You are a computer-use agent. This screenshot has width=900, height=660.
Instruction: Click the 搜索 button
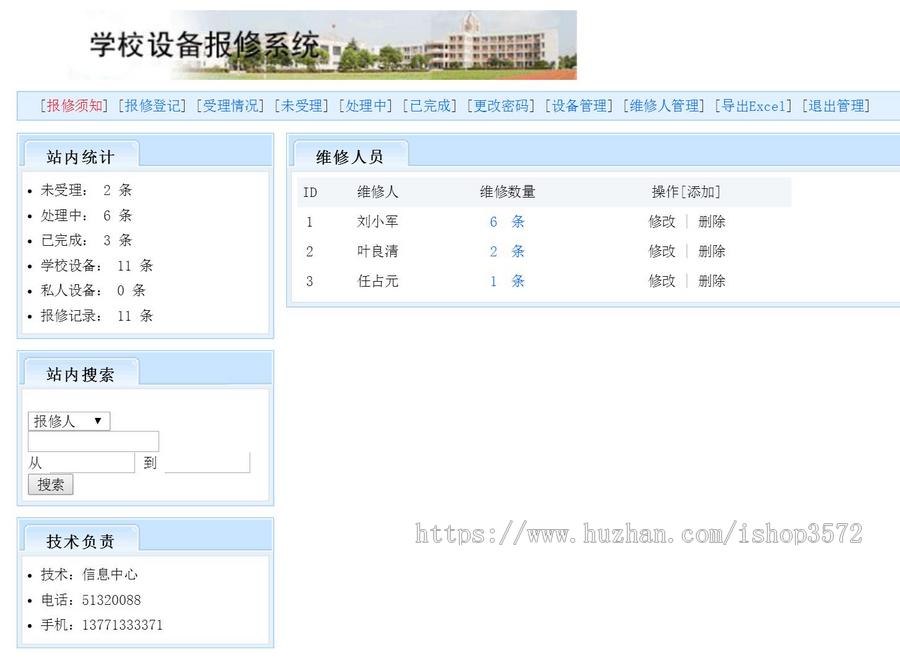[x=49, y=484]
